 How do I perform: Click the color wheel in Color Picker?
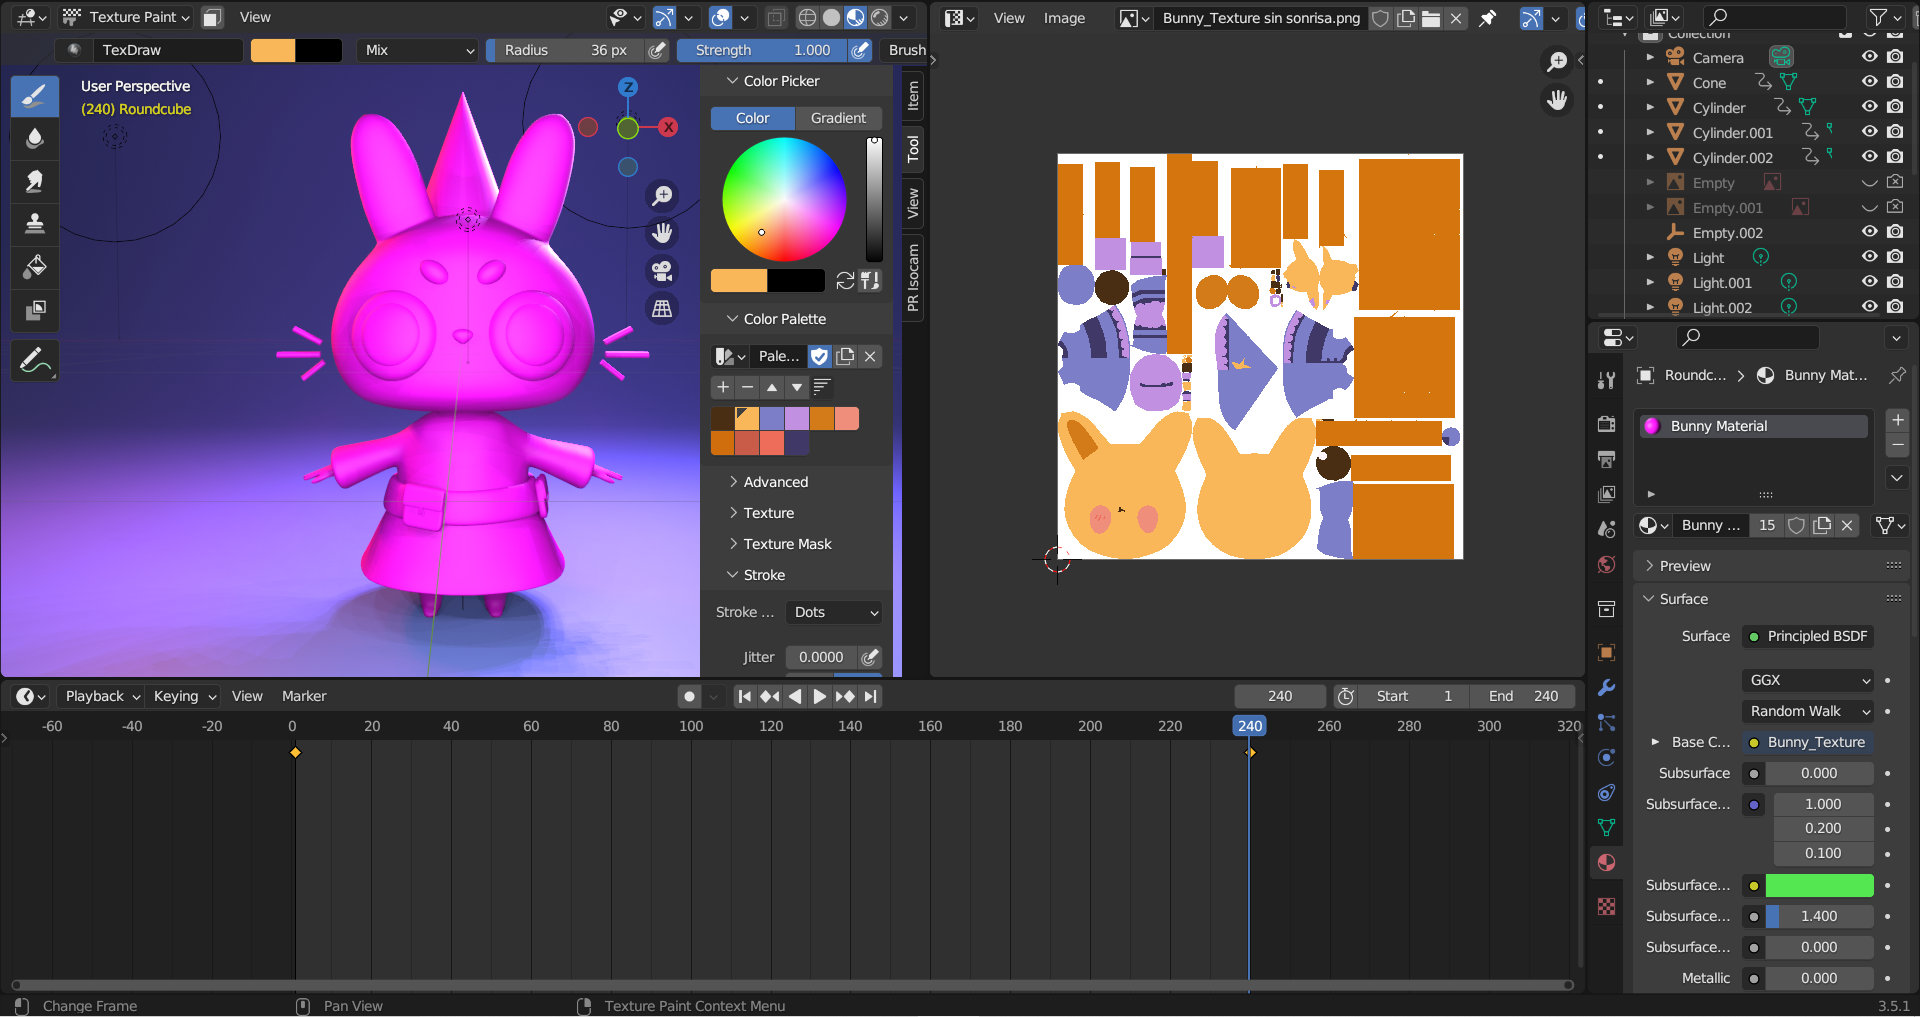click(784, 199)
